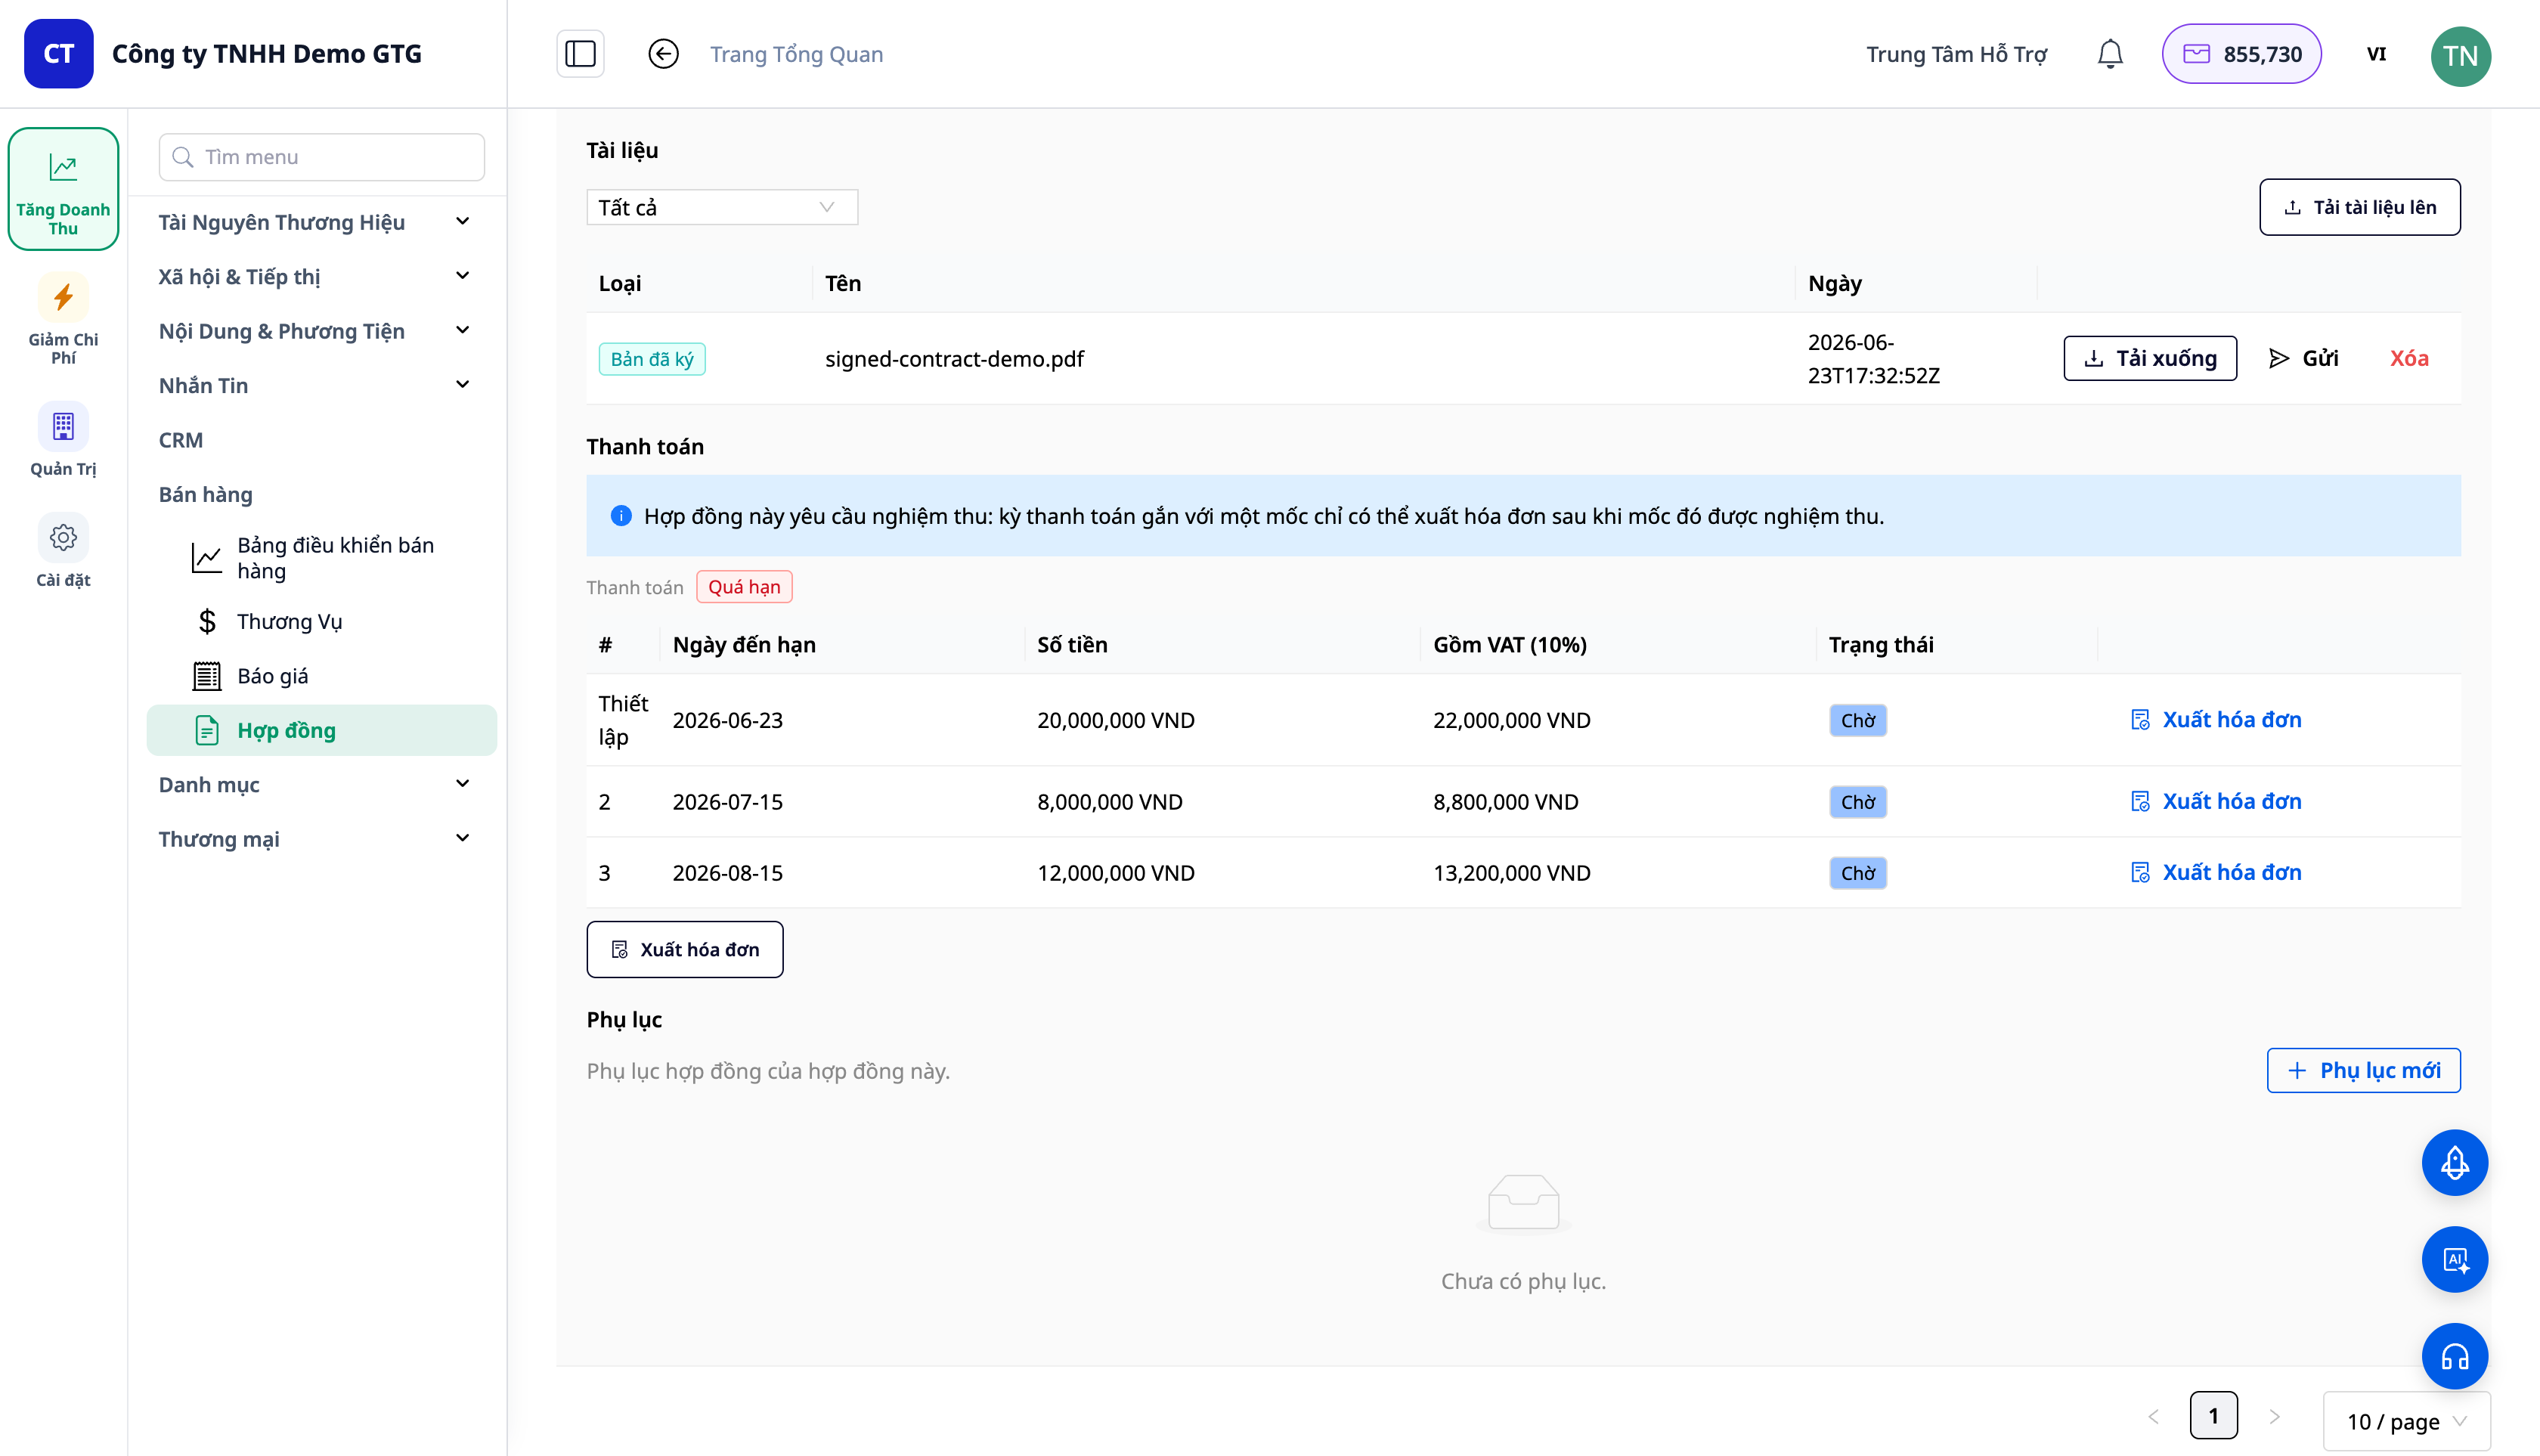Expand the Thương mại menu
The width and height of the screenshot is (2540, 1456).
pyautogui.click(x=315, y=838)
